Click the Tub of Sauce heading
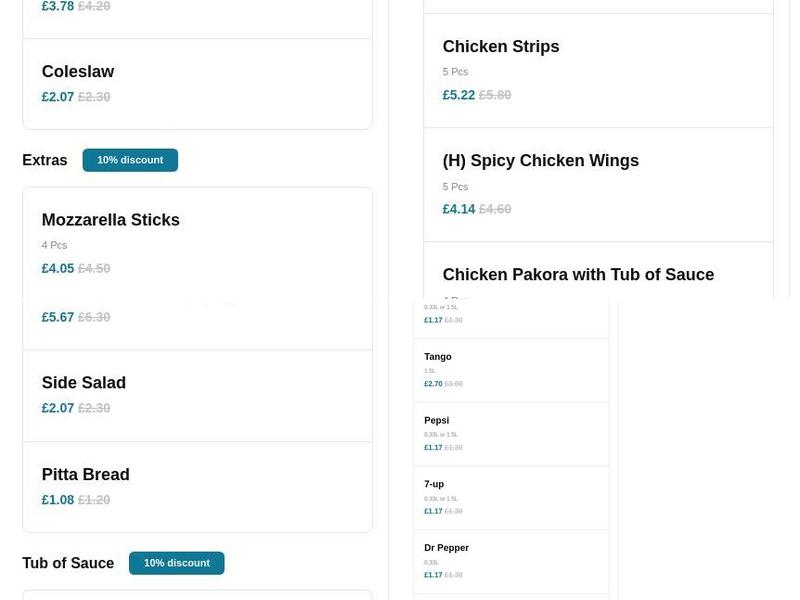The height and width of the screenshot is (600, 800). [68, 562]
